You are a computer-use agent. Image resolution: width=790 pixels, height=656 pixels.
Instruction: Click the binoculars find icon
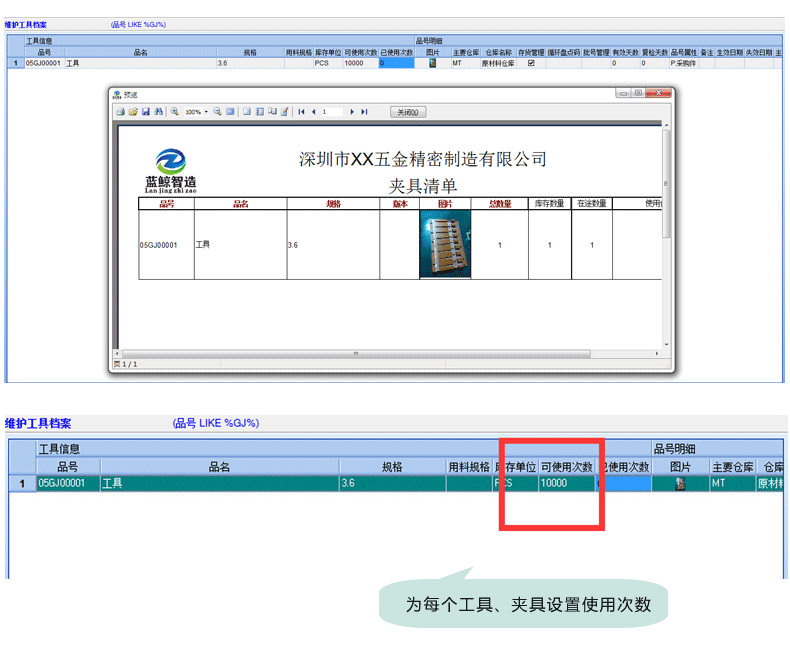159,112
